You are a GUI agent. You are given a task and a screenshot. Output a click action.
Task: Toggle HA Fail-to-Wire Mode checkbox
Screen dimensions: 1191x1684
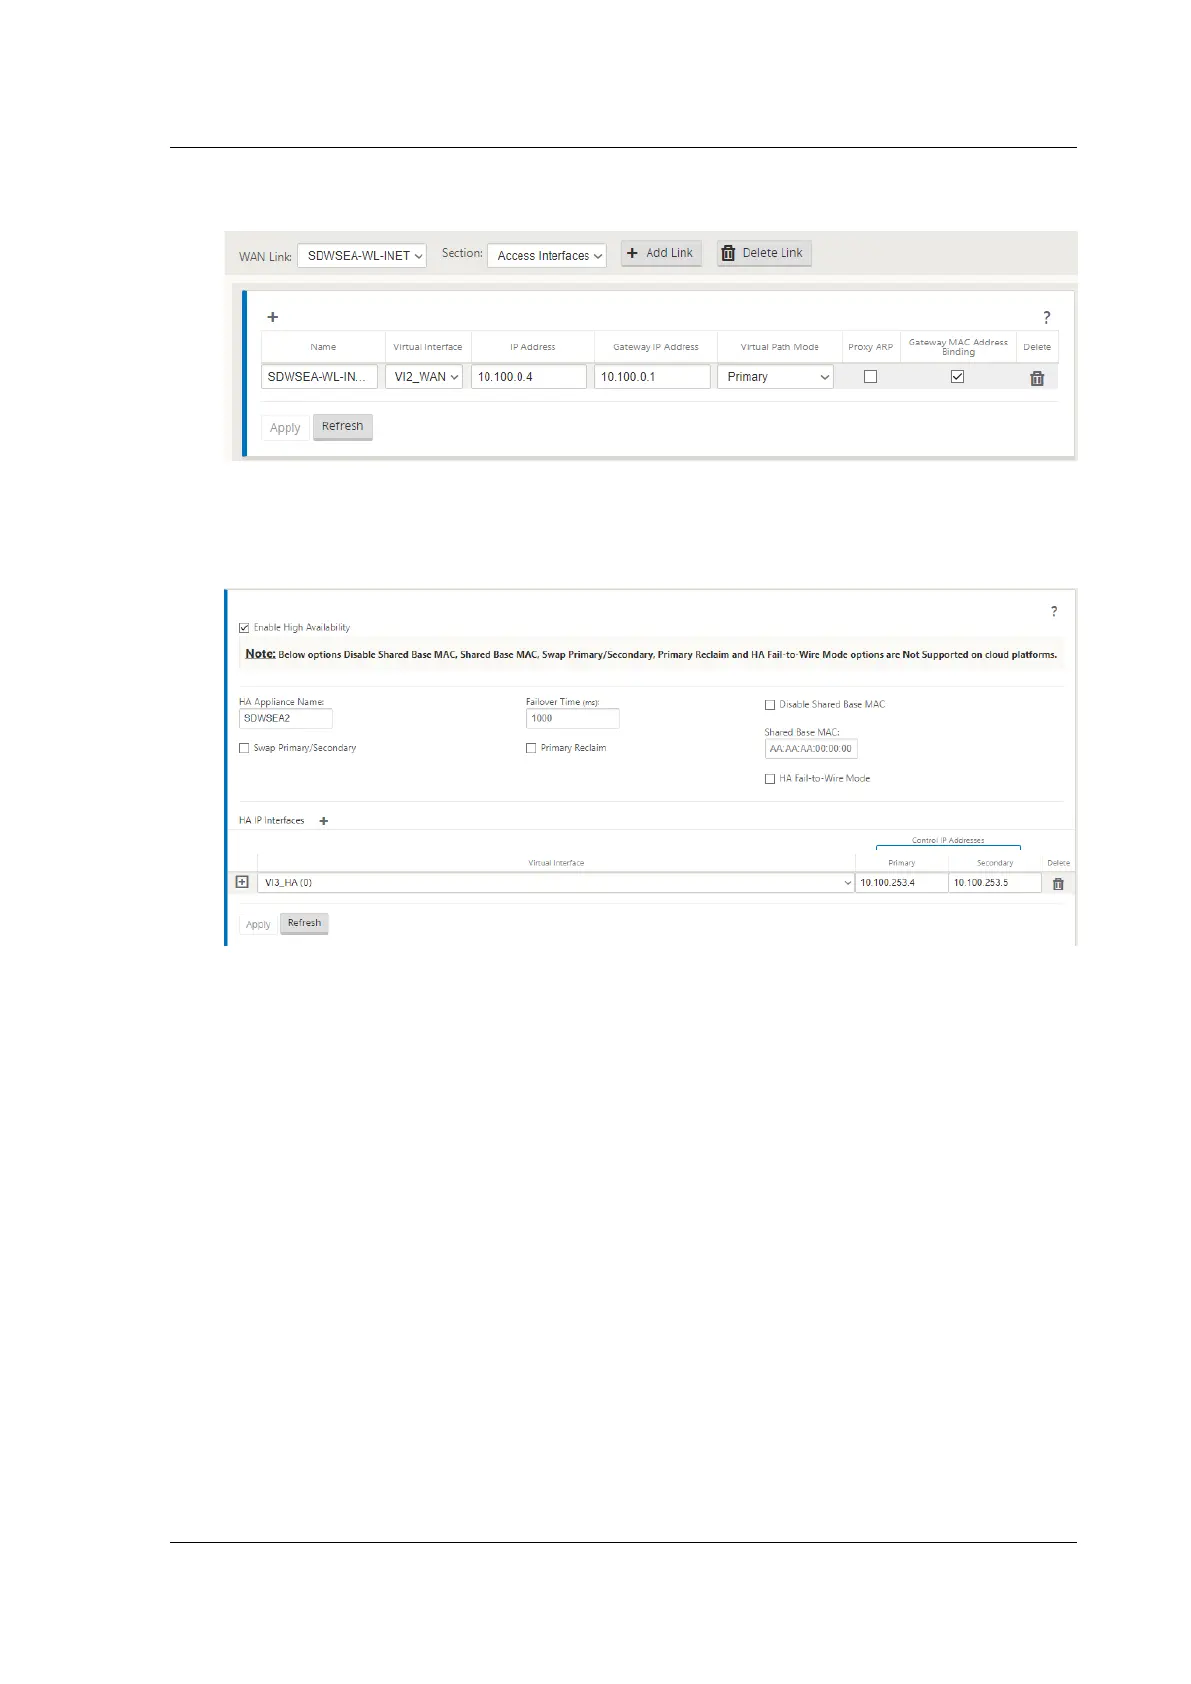tap(770, 779)
